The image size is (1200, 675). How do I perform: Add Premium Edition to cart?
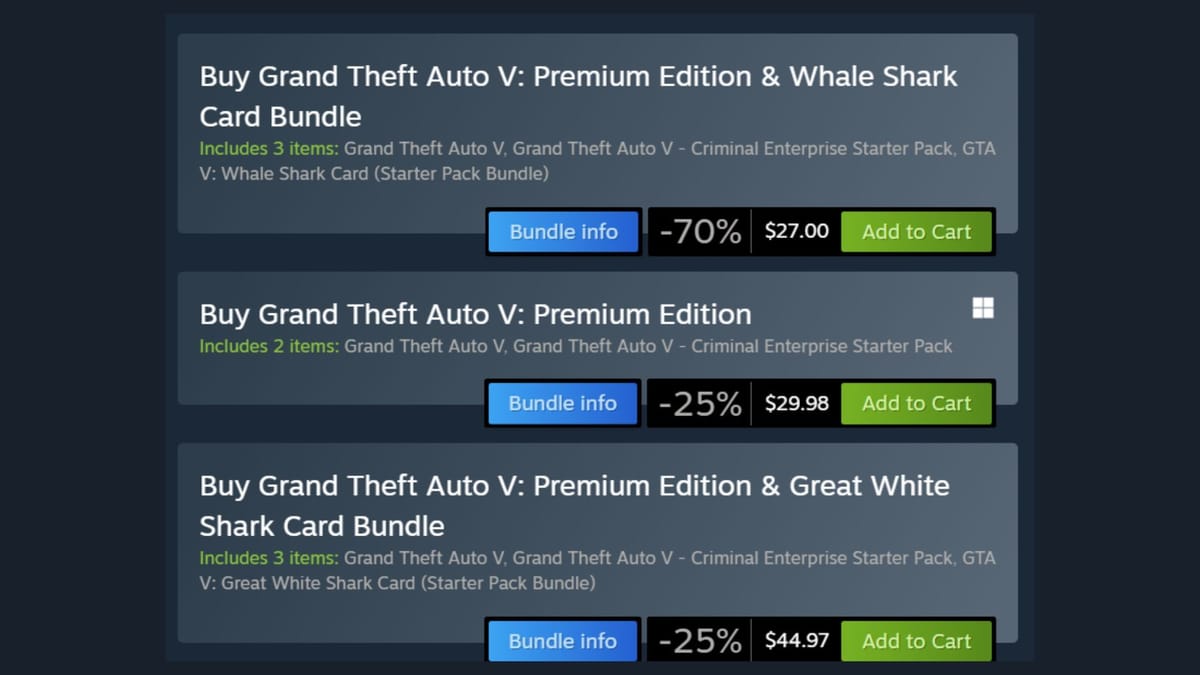916,403
